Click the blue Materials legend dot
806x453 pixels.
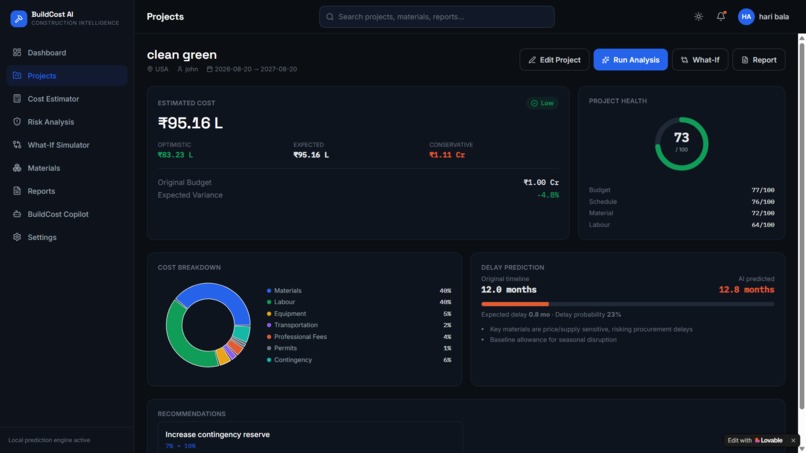coord(269,291)
